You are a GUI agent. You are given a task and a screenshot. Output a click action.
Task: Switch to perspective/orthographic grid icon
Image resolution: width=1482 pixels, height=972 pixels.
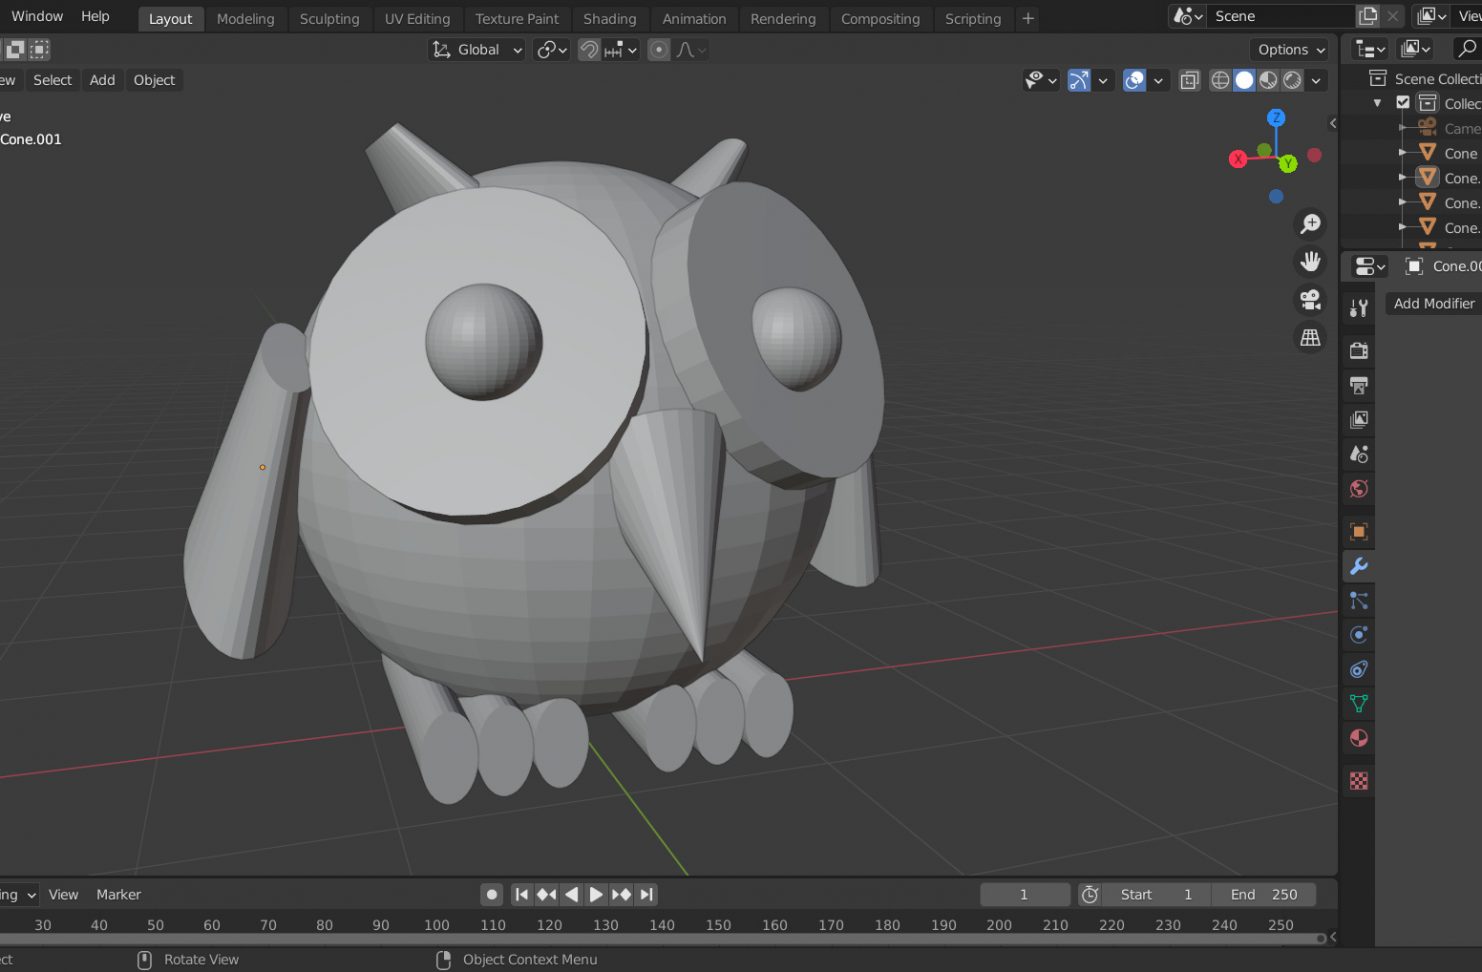tap(1310, 338)
